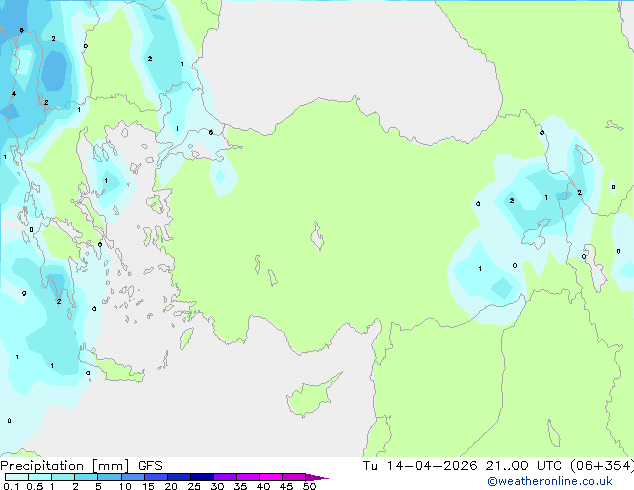Click the 10–15 mm blue legend swatch
This screenshot has width=634, height=490.
point(132,477)
